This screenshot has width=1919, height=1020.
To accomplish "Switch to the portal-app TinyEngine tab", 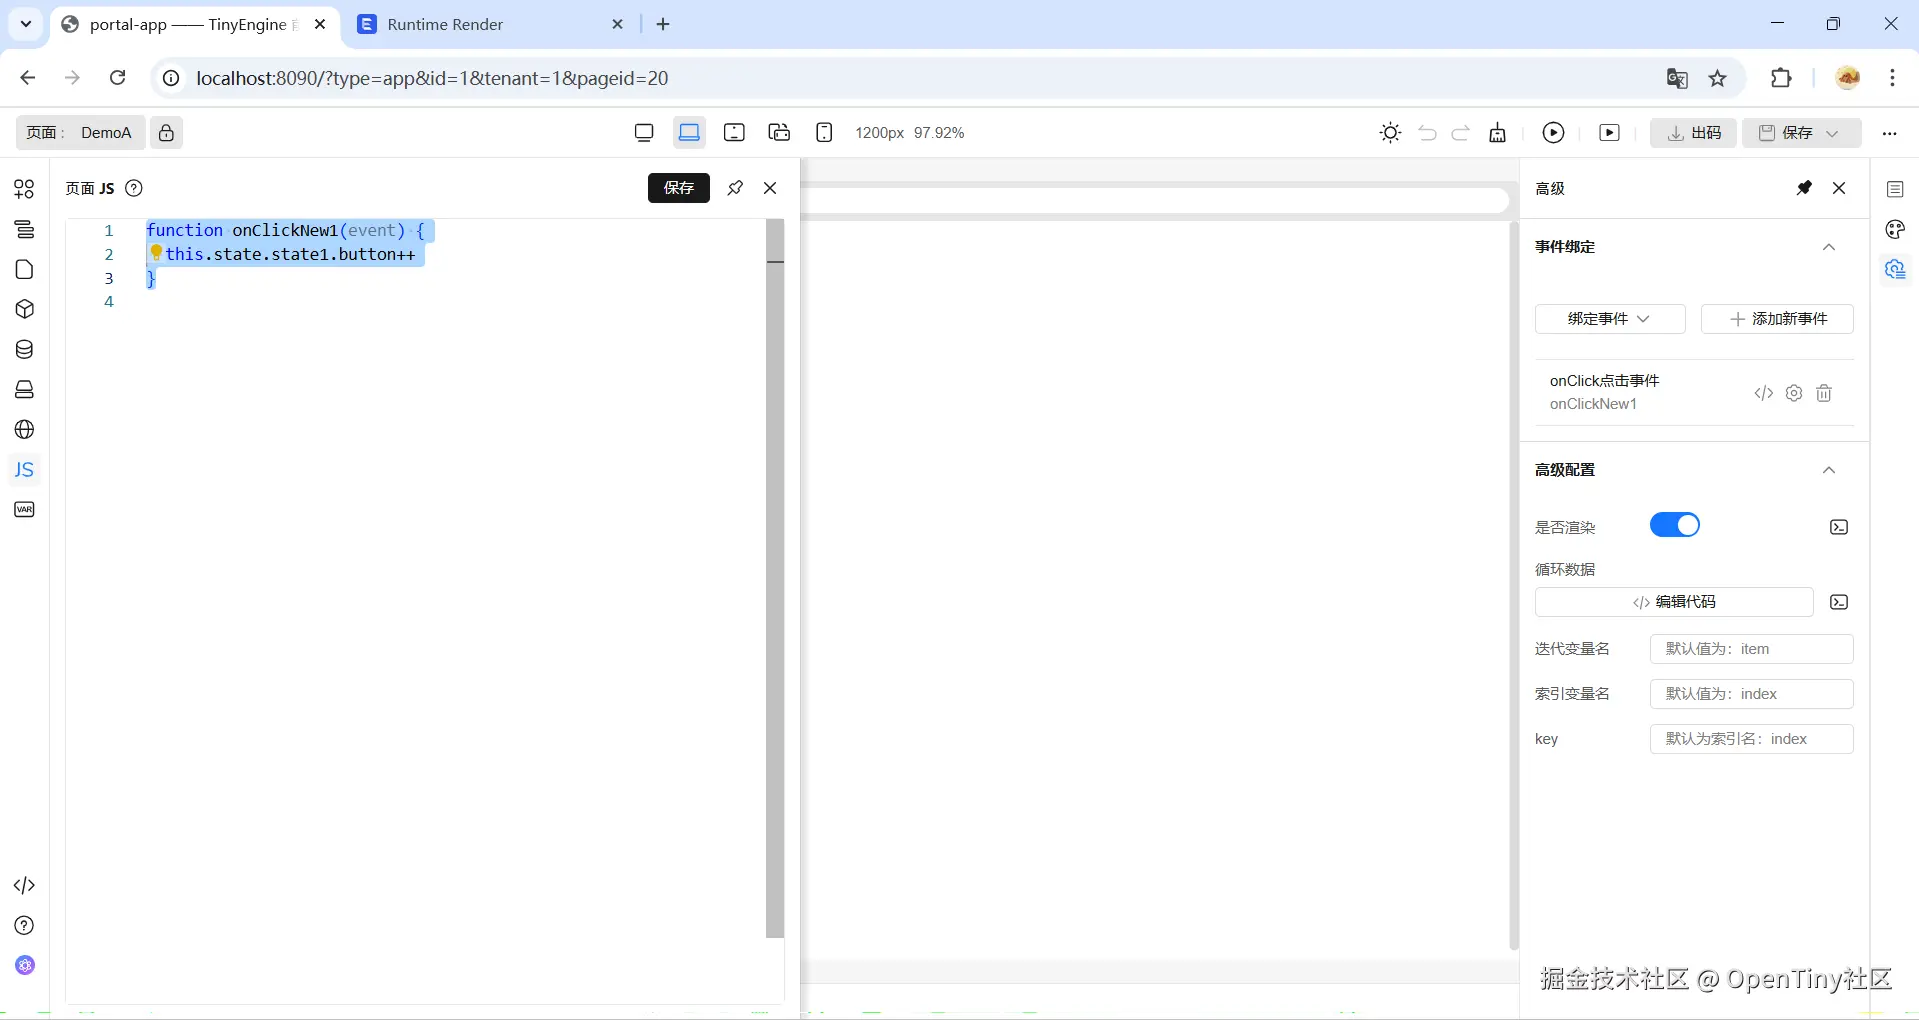I will pos(194,24).
